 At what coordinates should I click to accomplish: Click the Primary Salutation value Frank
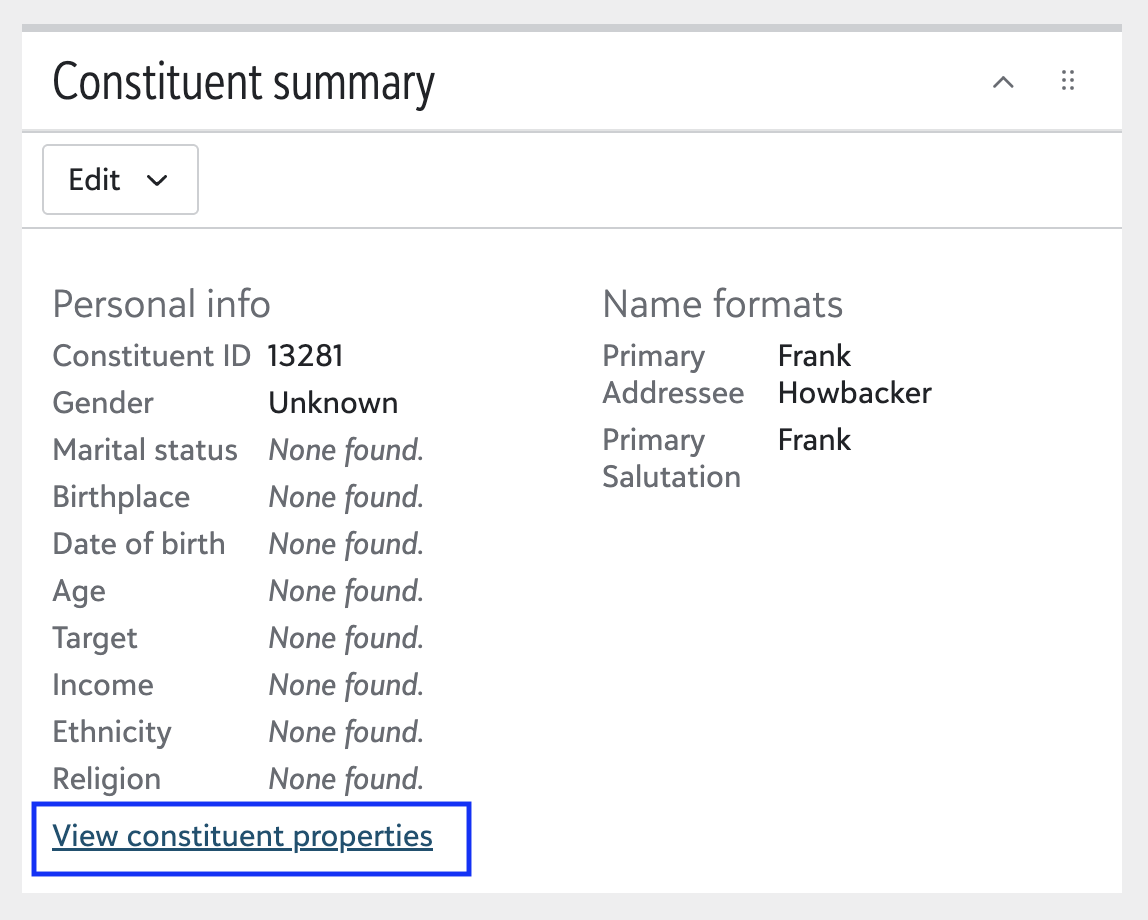coord(814,440)
